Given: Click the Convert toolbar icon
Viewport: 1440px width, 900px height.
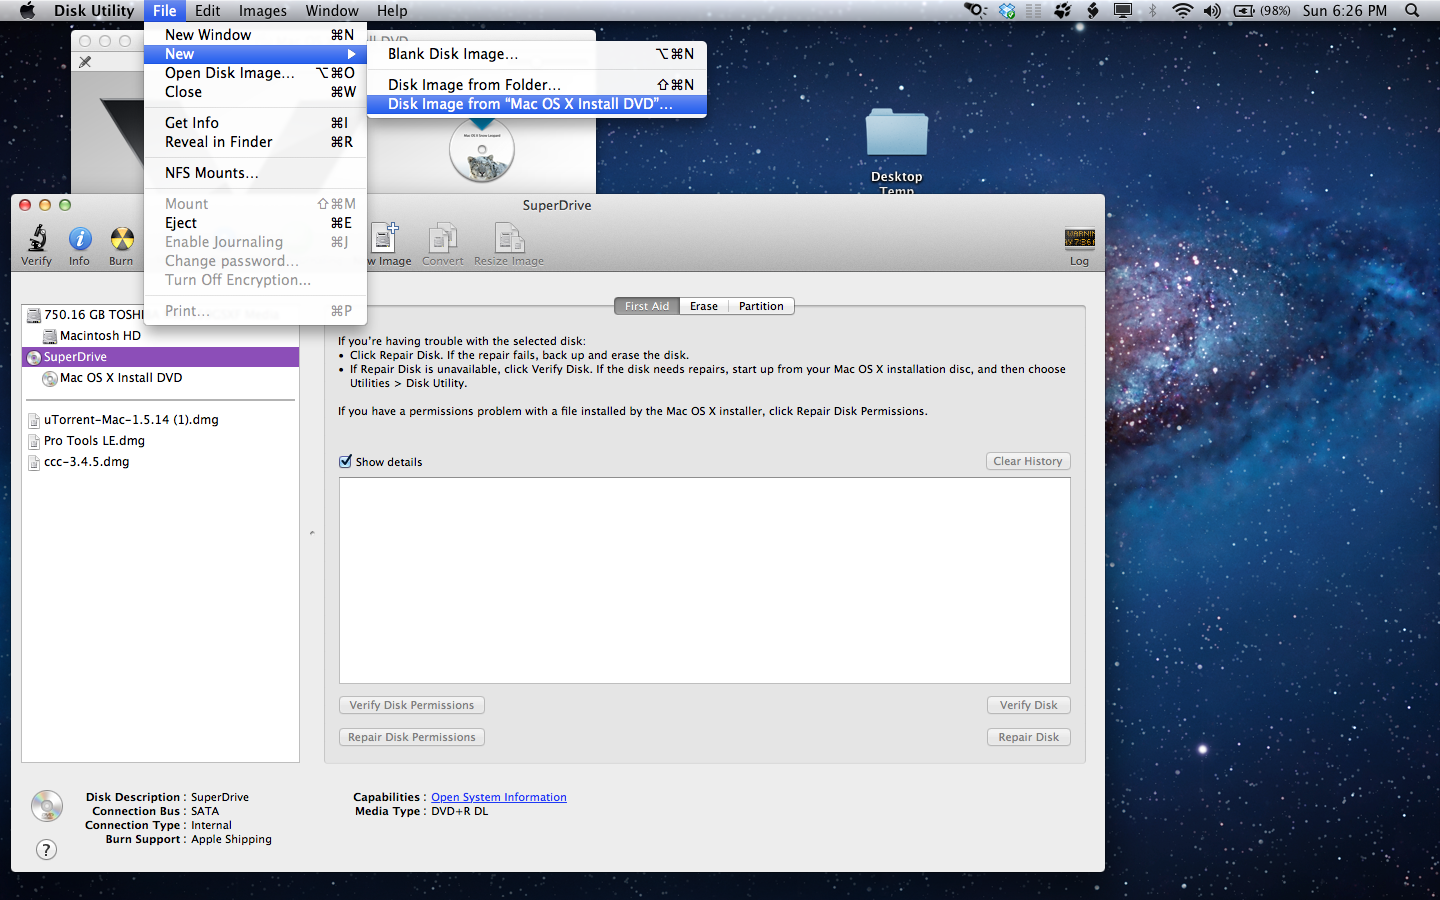Looking at the screenshot, I should [x=442, y=238].
